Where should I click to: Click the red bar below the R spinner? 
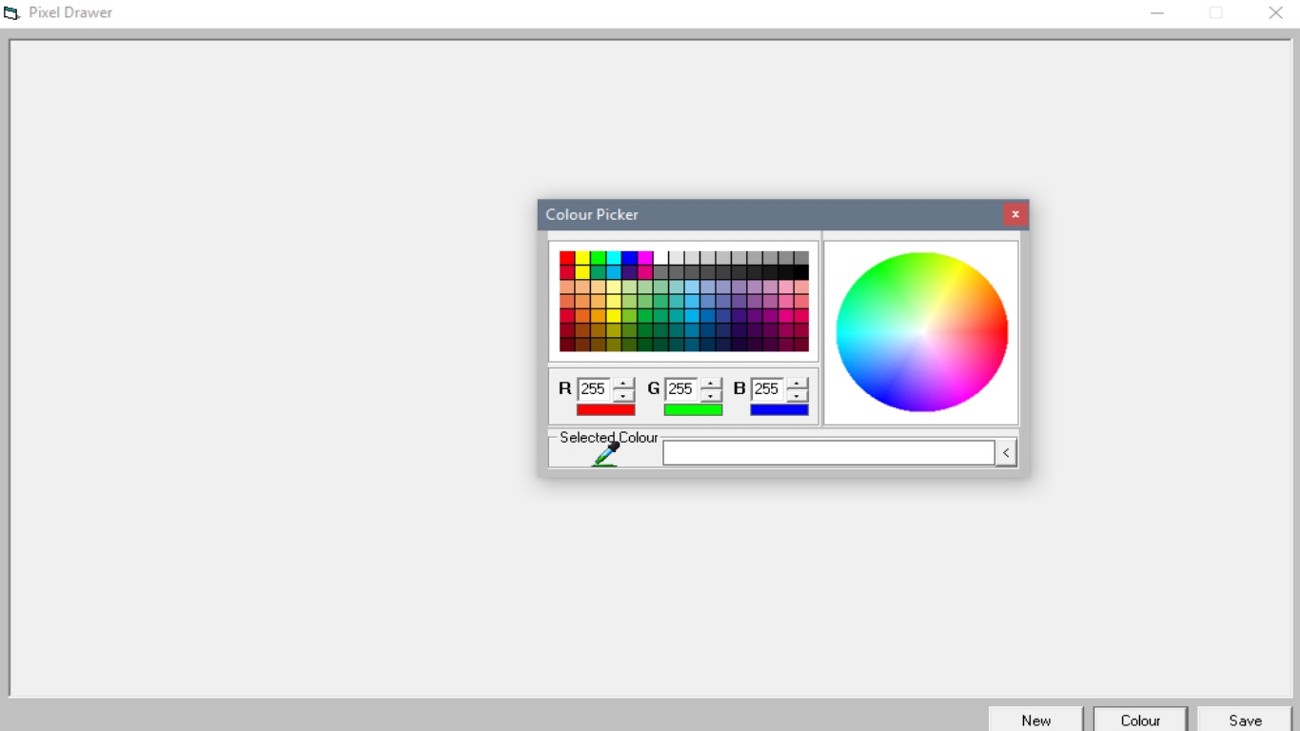606,408
